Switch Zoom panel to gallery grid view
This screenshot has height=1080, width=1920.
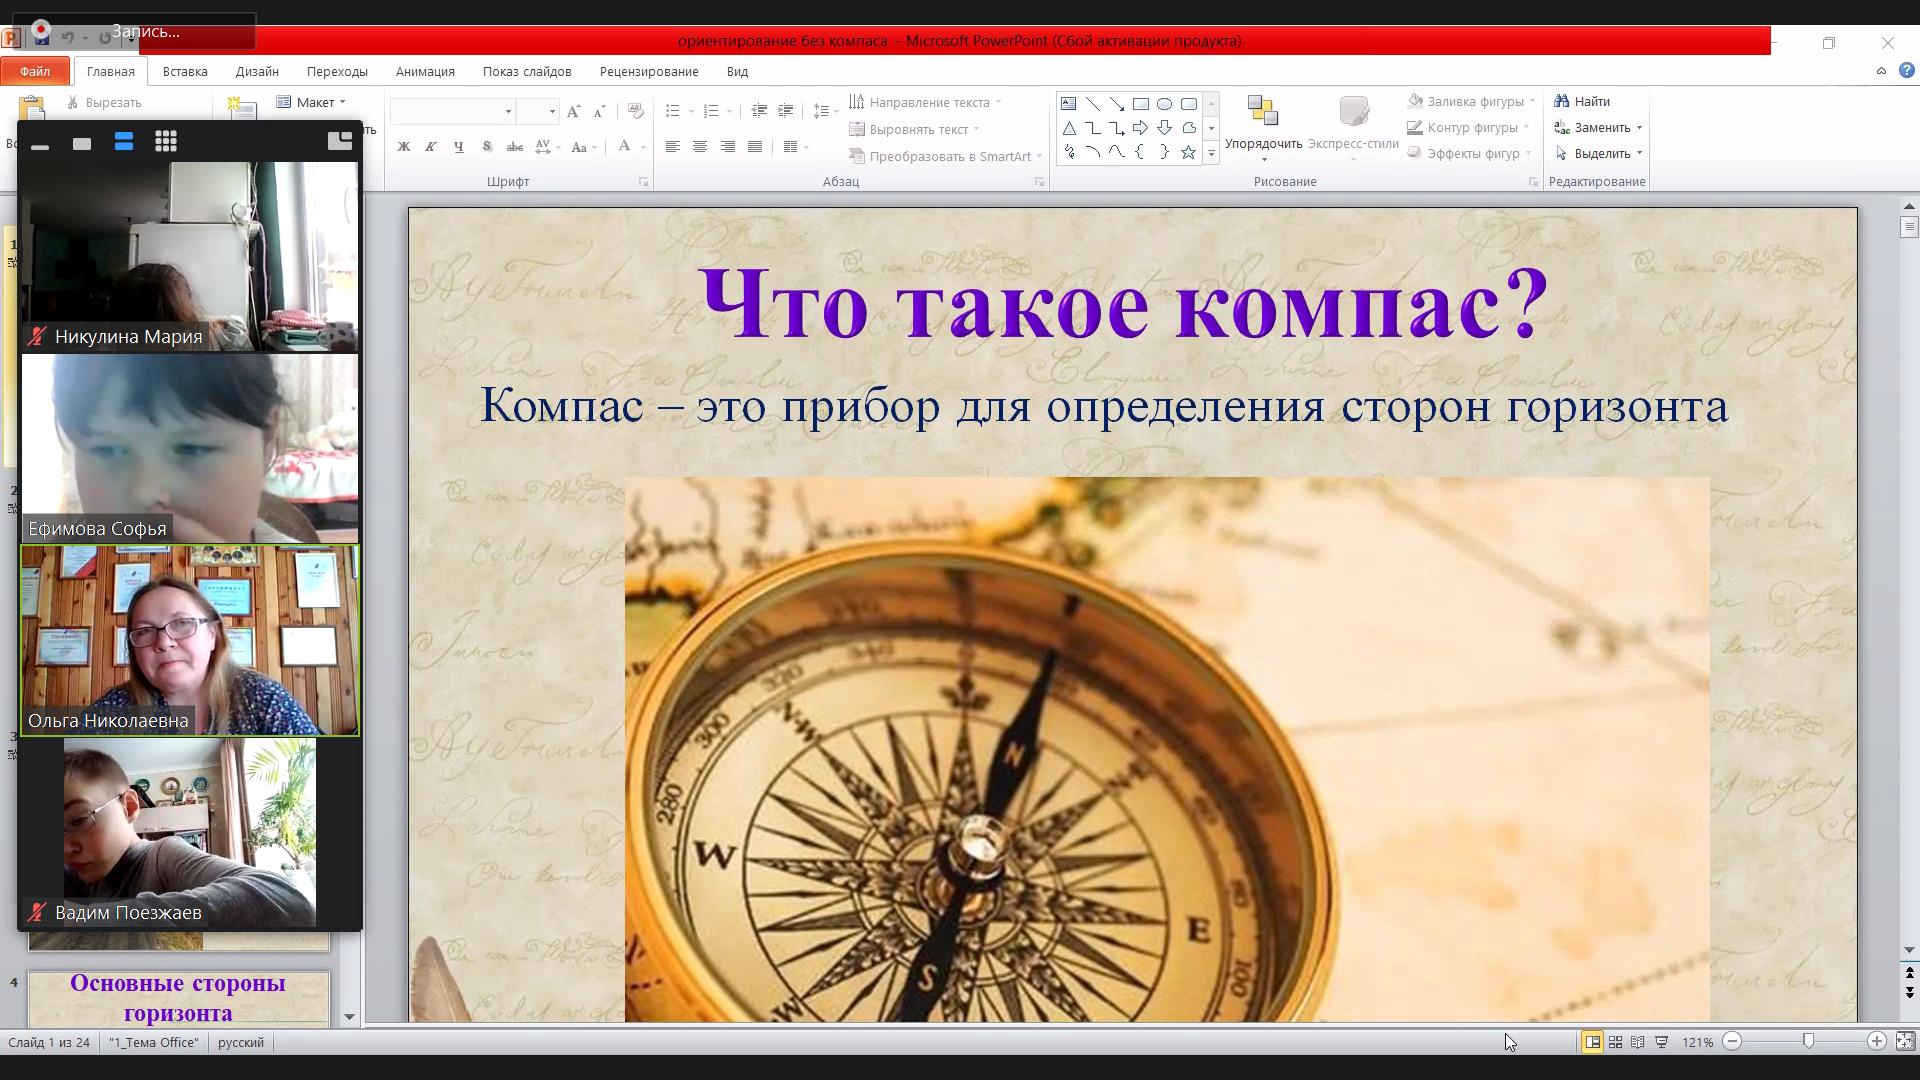[x=166, y=142]
